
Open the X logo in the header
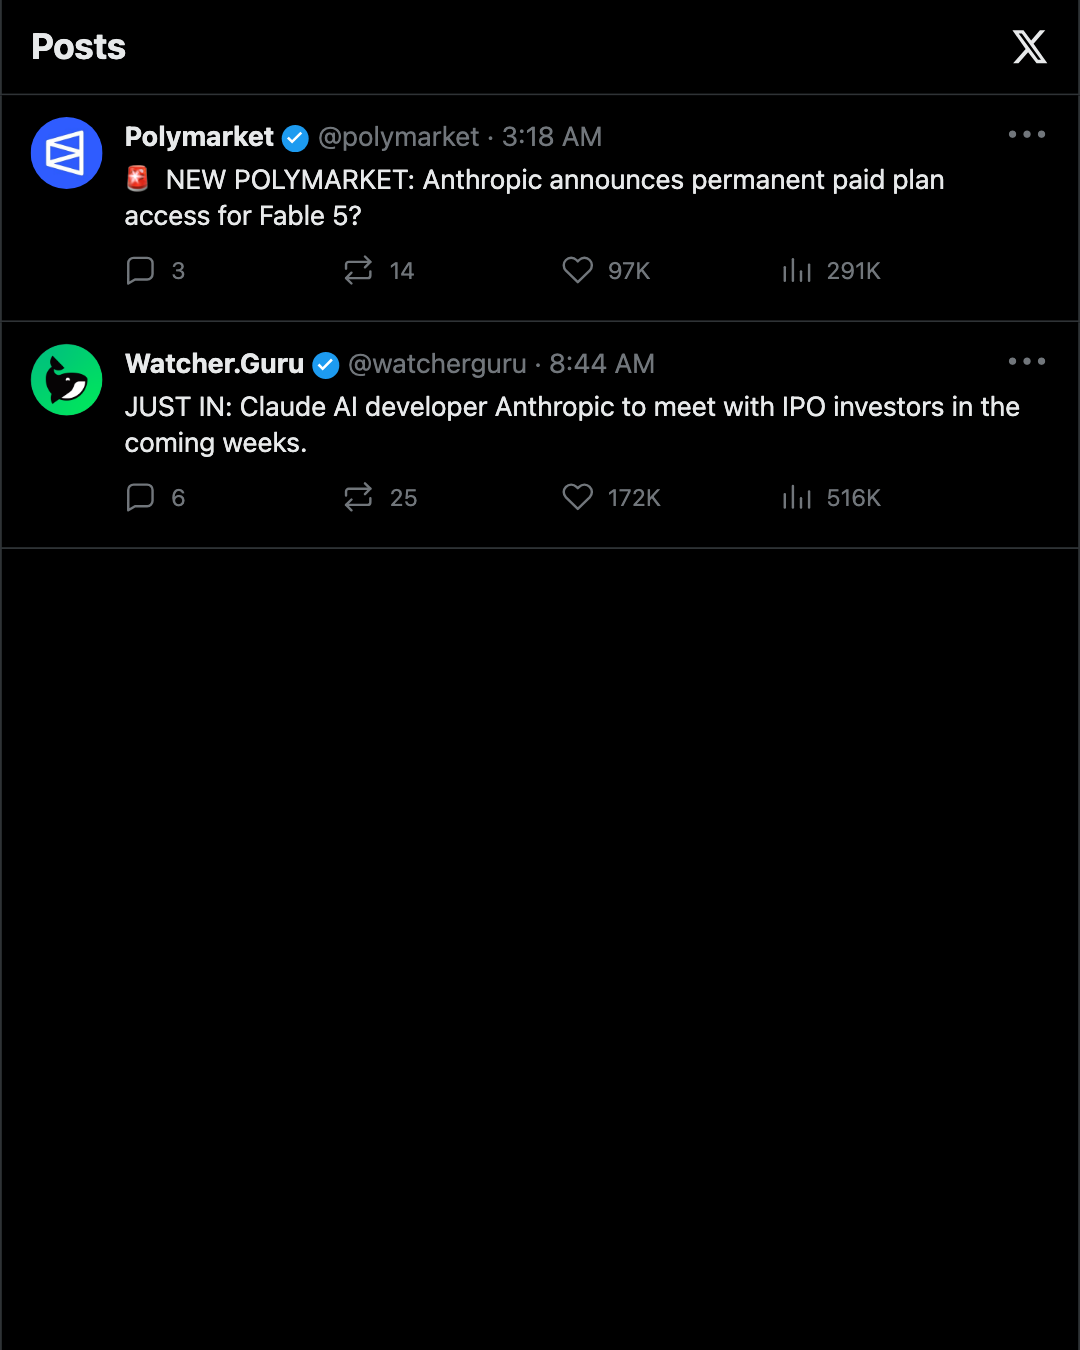(1029, 47)
